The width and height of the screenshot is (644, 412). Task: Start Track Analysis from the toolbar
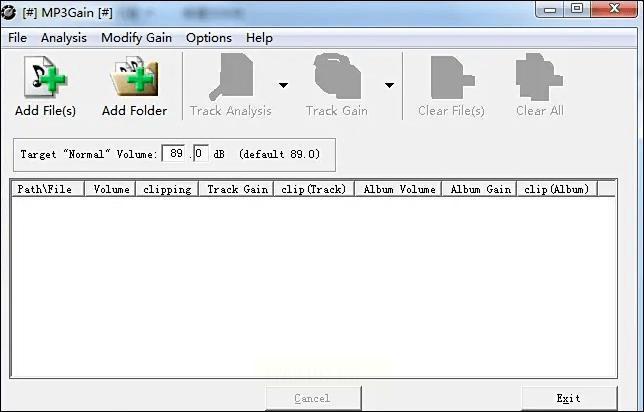pyautogui.click(x=230, y=77)
